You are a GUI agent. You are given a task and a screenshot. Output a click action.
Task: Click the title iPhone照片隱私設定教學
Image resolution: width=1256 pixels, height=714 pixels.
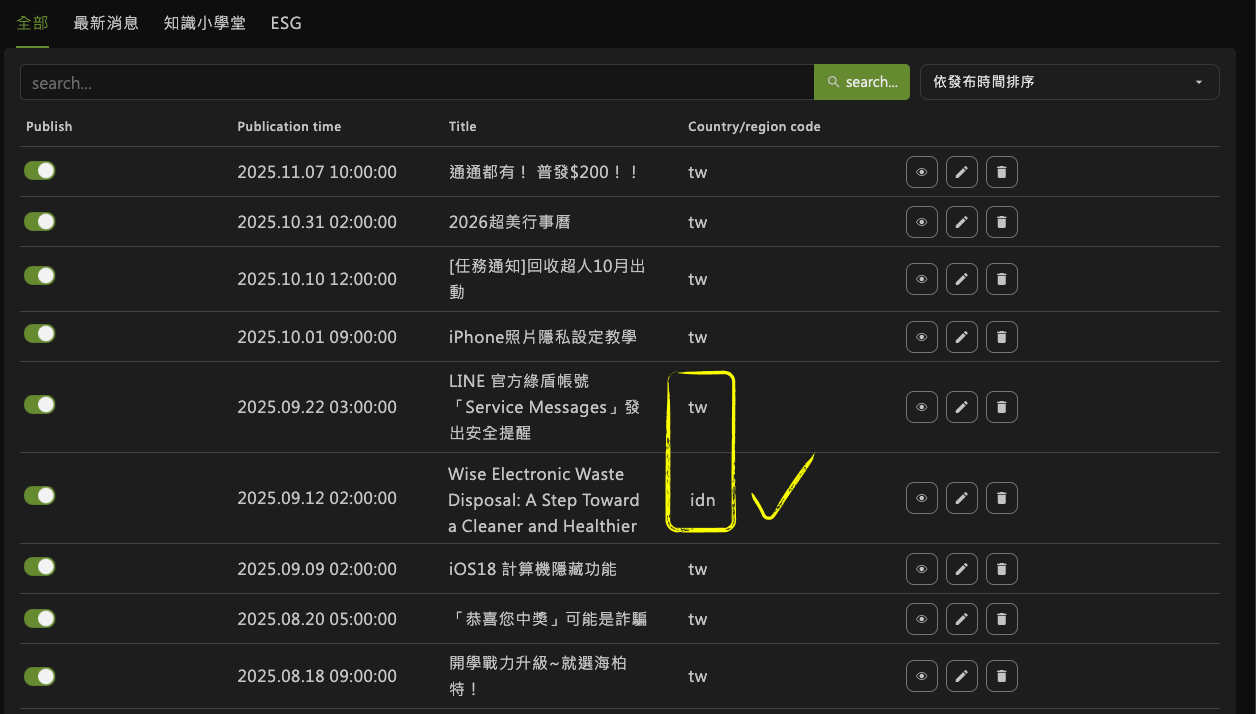point(543,337)
